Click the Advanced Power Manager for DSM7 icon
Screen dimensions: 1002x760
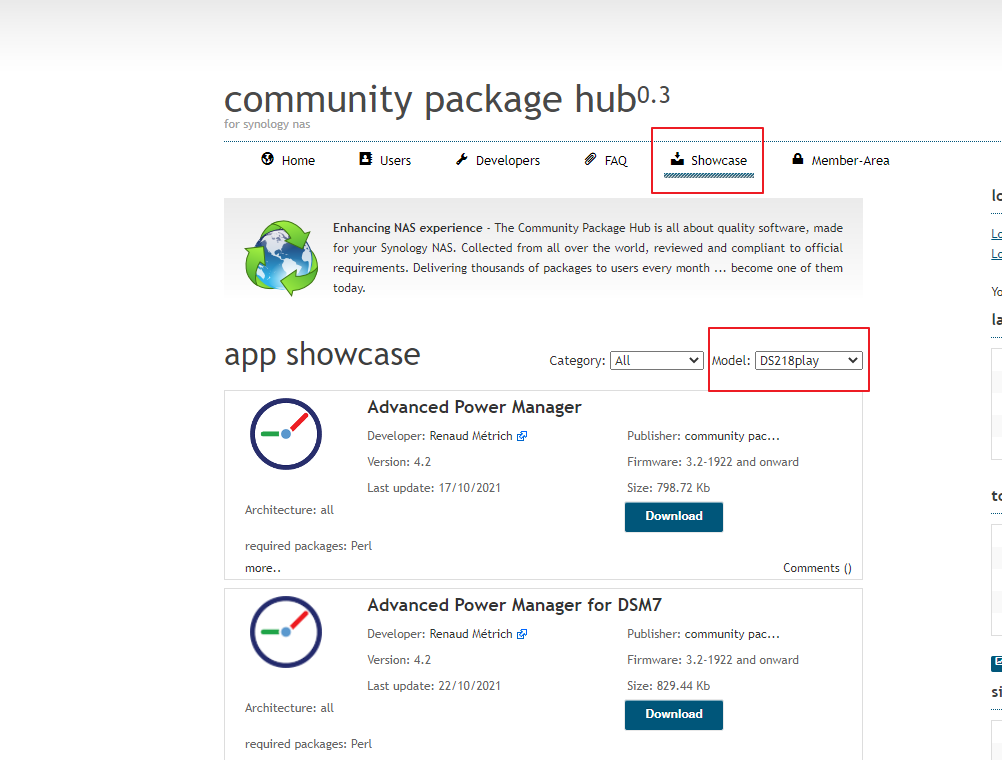pos(286,632)
